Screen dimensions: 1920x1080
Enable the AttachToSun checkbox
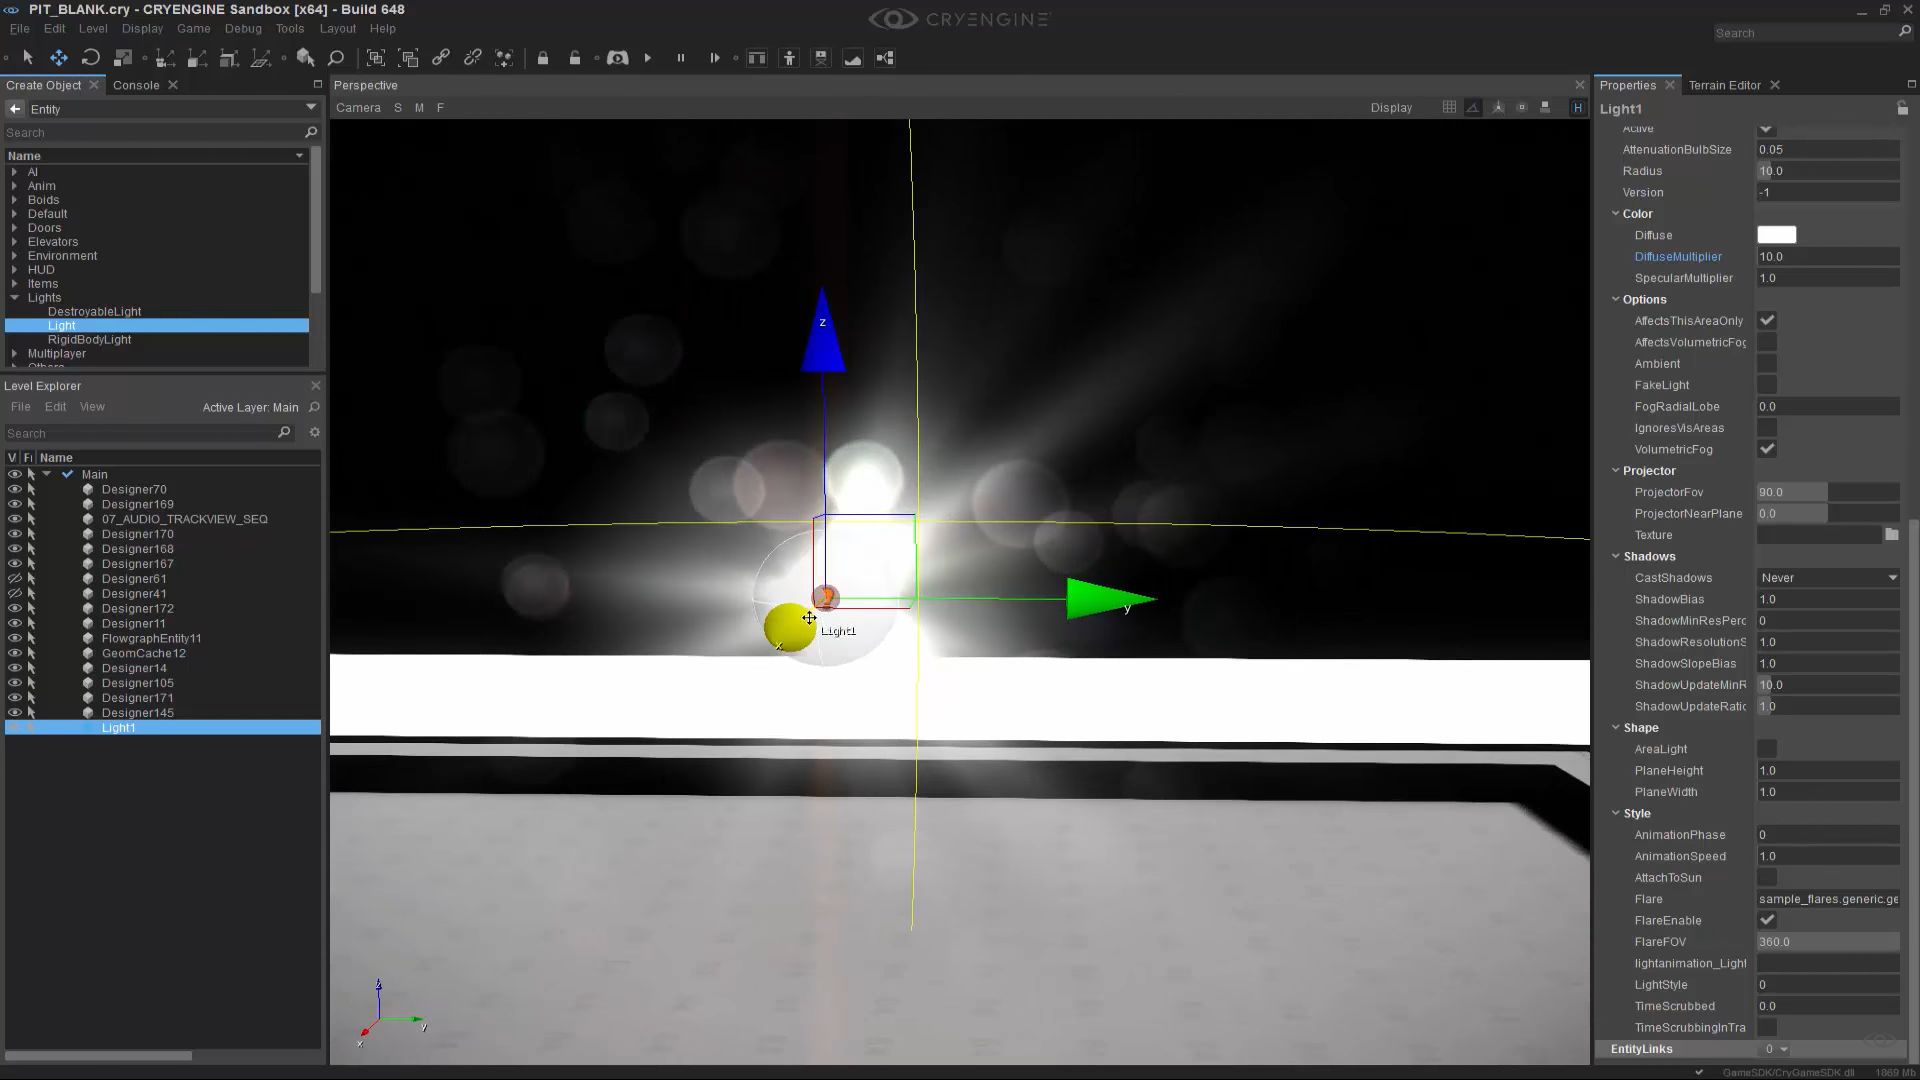1767,878
